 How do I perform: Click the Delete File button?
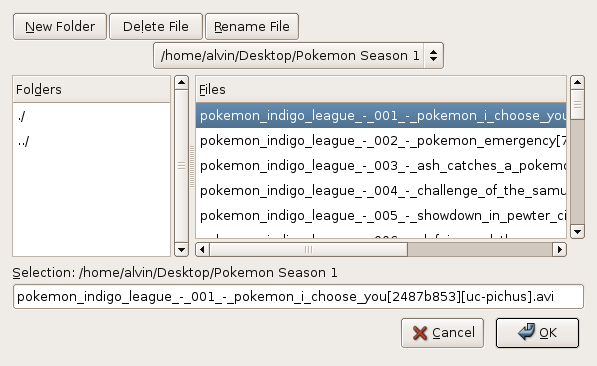point(156,27)
